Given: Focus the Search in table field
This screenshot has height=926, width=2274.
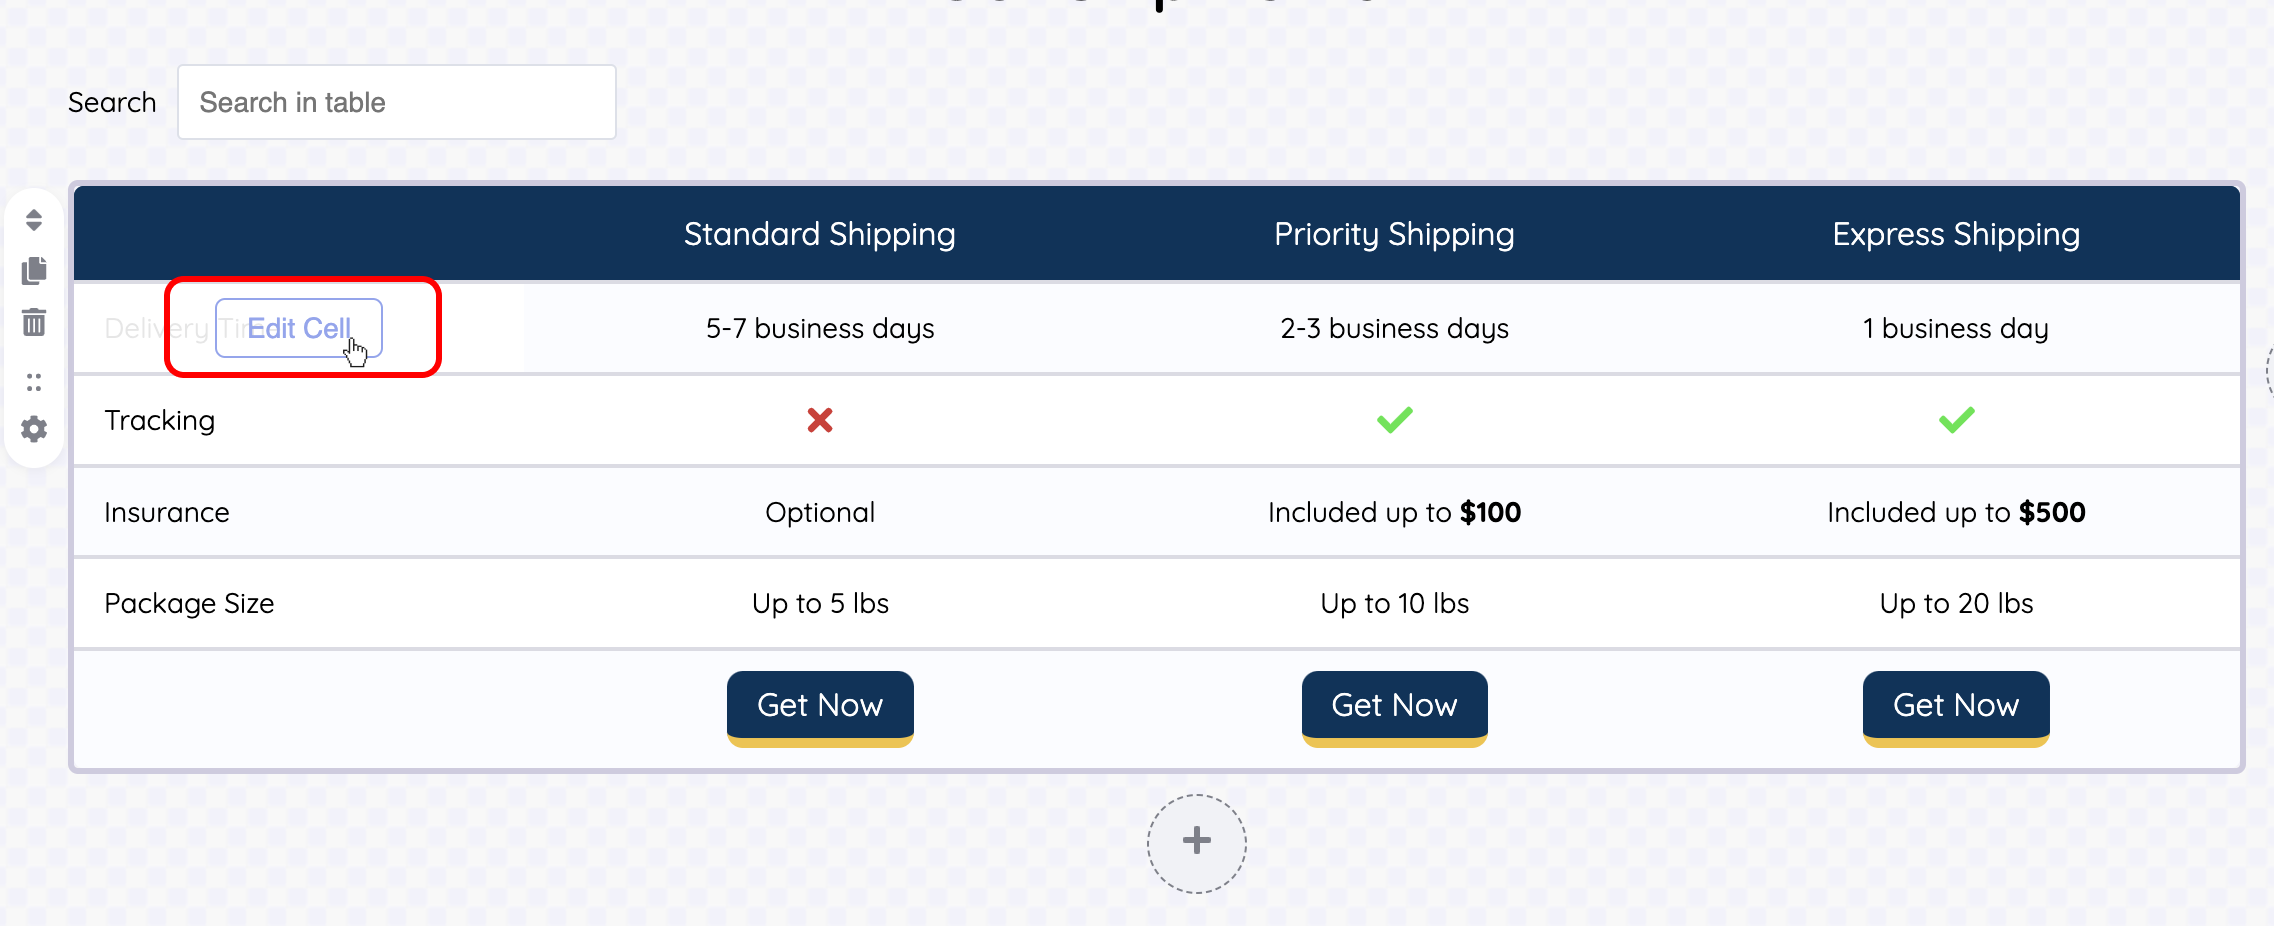Looking at the screenshot, I should pos(396,102).
